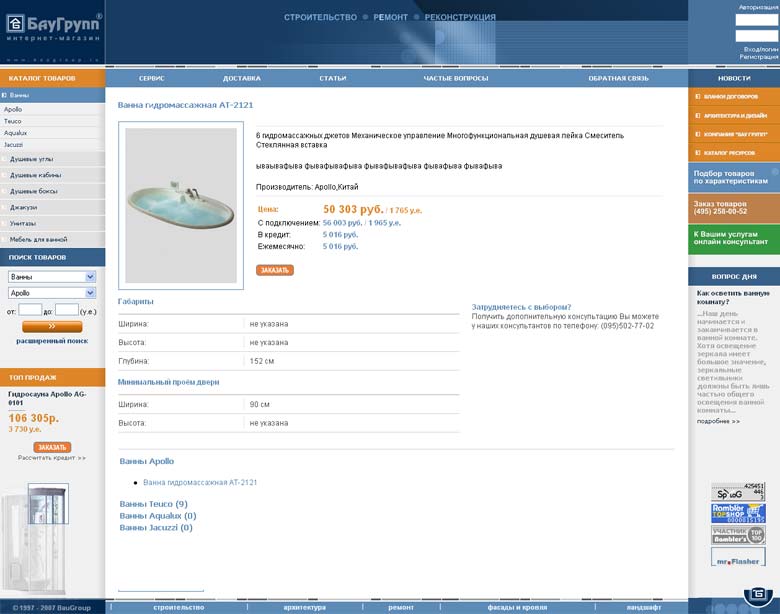This screenshot has height=614, width=780.
Task: Click footer строительство link
Action: pyautogui.click(x=179, y=608)
